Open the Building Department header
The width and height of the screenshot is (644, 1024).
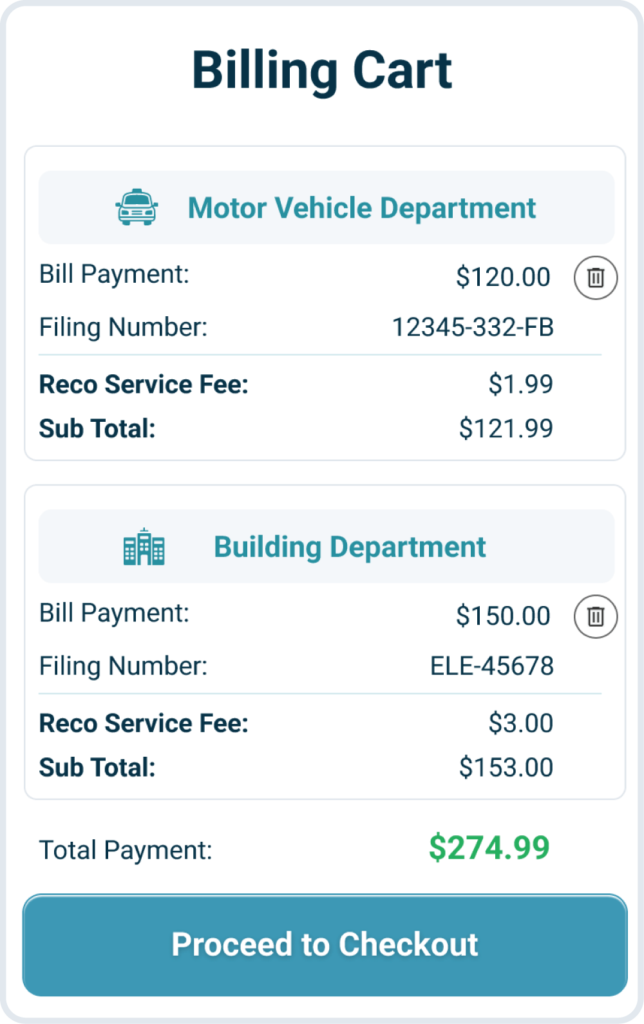(x=326, y=547)
